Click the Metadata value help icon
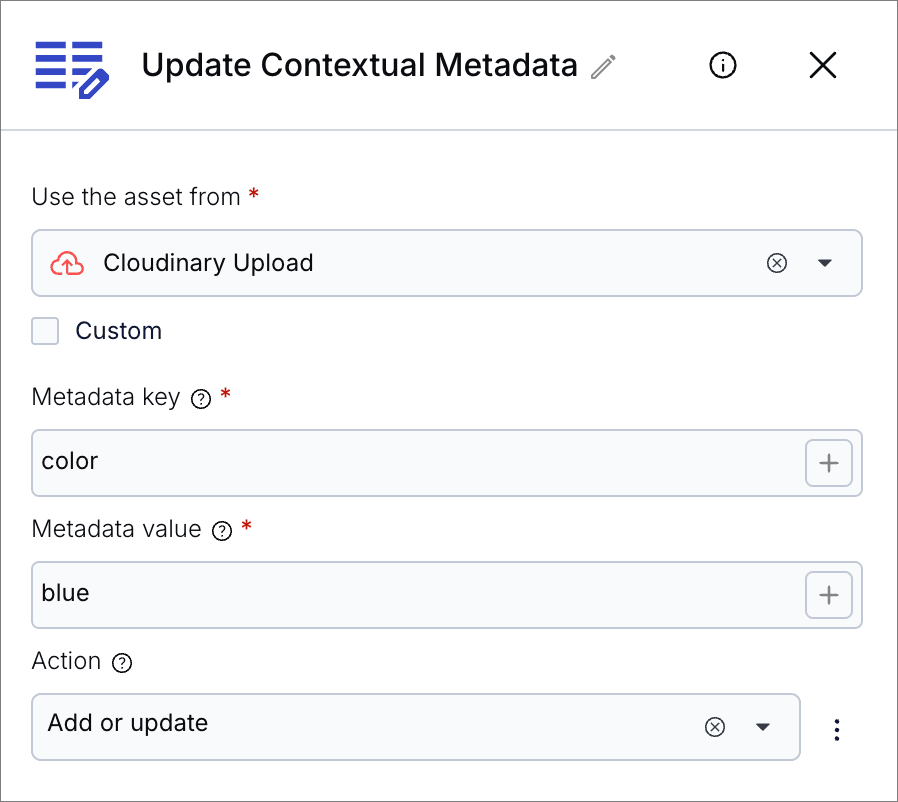Screen dimensions: 898x802 [222, 531]
